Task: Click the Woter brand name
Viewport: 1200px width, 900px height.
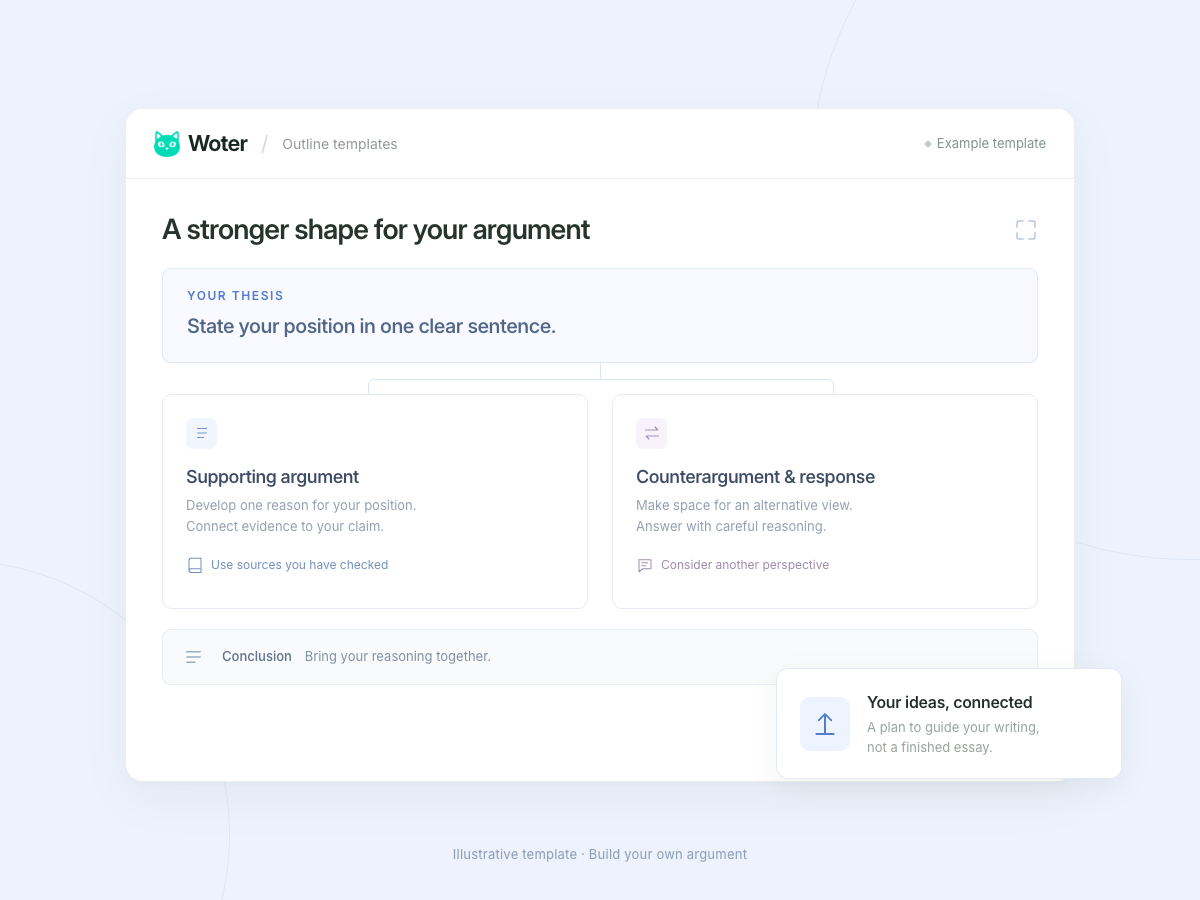Action: coord(218,144)
